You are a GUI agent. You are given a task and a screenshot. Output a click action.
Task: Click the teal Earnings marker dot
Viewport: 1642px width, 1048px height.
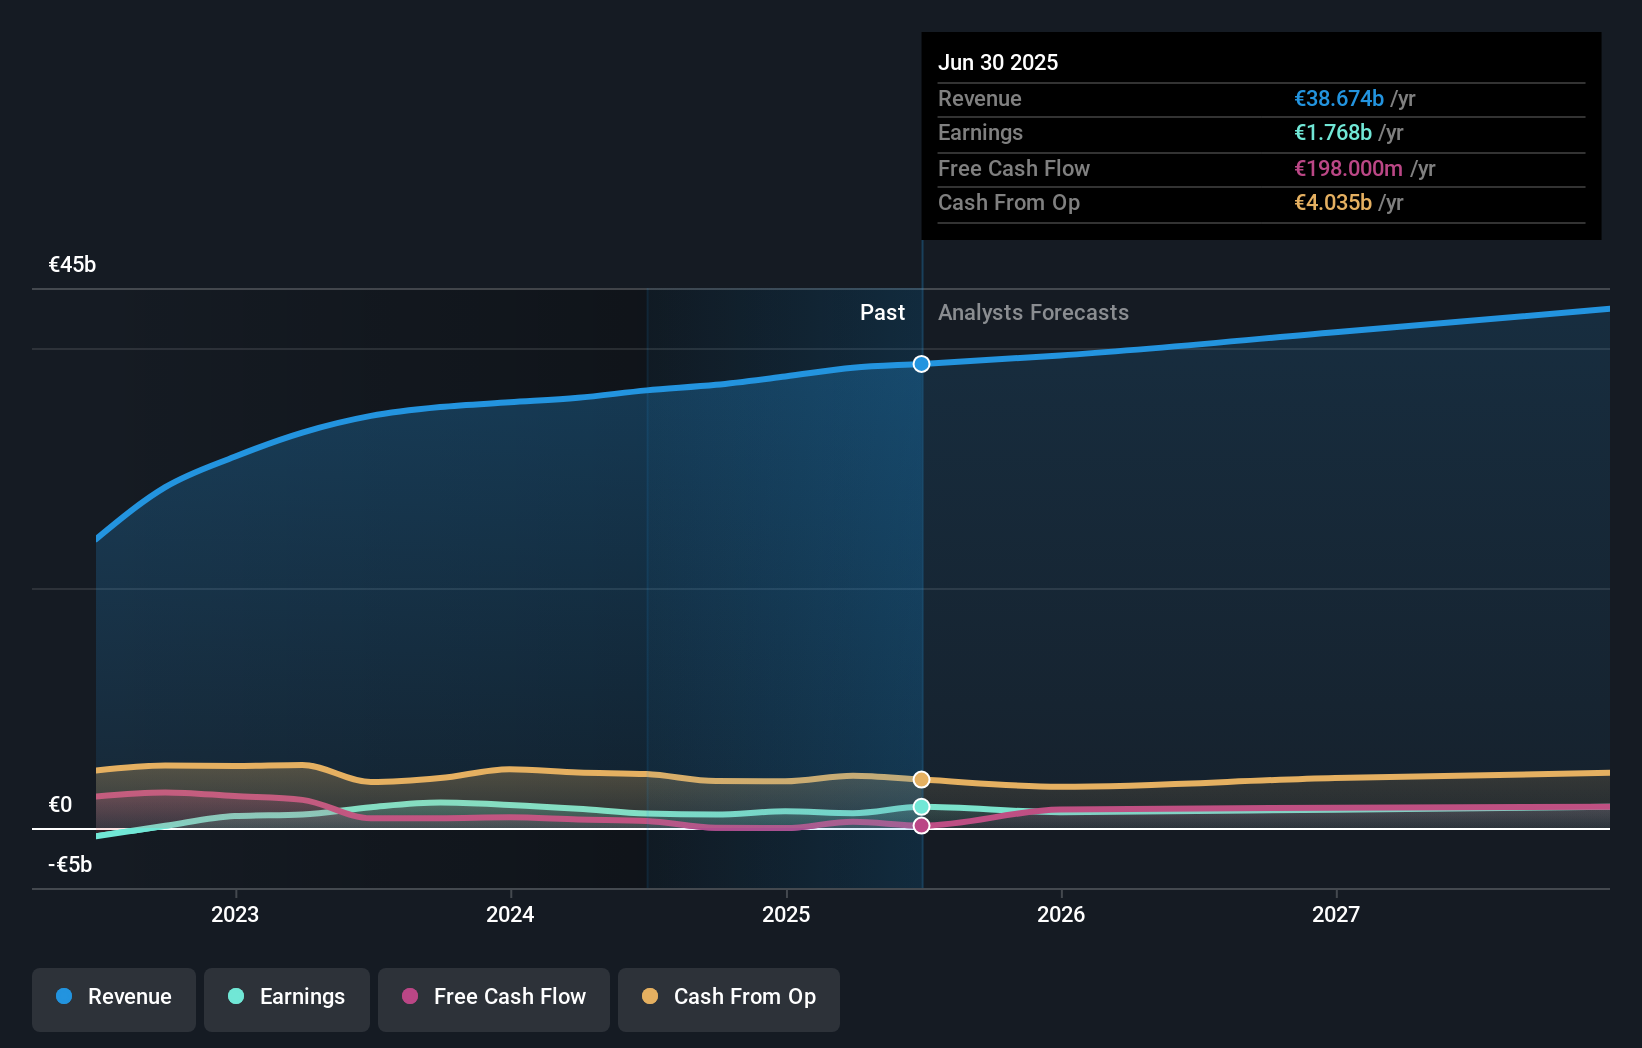pyautogui.click(x=921, y=806)
